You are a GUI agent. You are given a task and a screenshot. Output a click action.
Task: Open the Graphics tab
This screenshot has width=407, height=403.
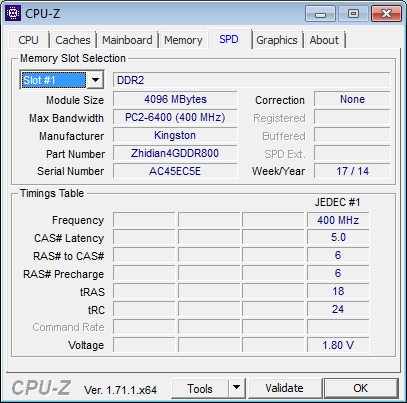(277, 40)
